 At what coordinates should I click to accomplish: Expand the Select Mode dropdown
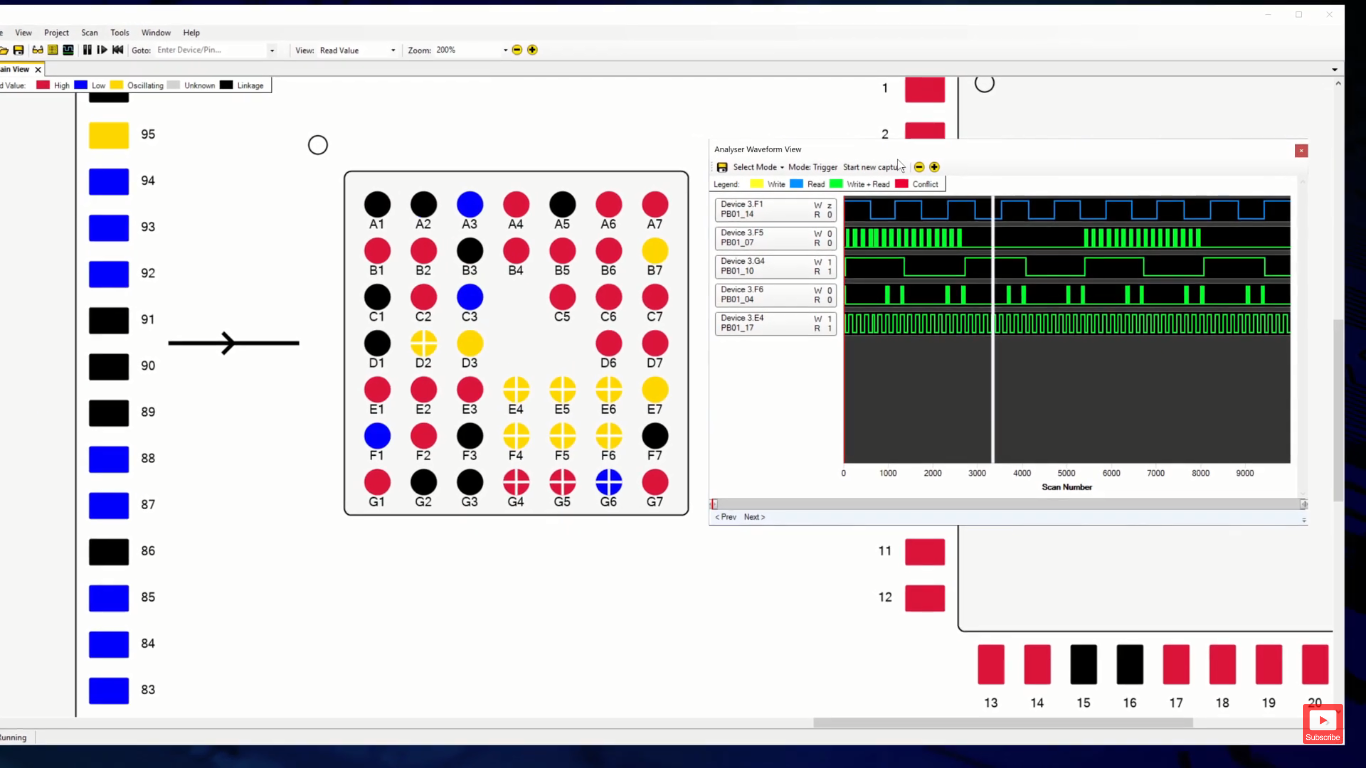click(758, 167)
